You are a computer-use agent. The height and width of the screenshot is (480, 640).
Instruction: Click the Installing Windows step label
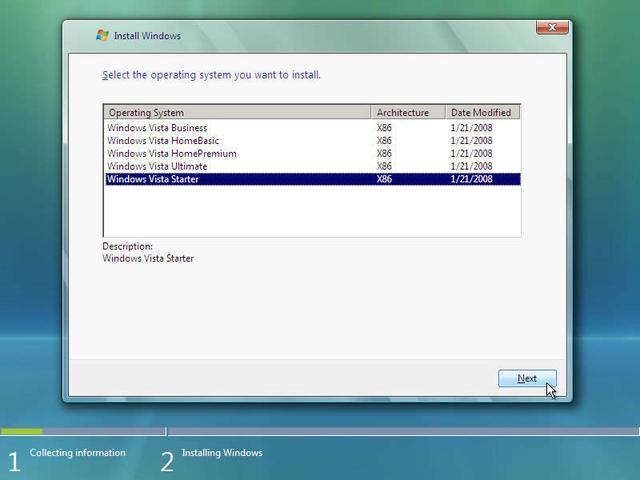point(222,453)
